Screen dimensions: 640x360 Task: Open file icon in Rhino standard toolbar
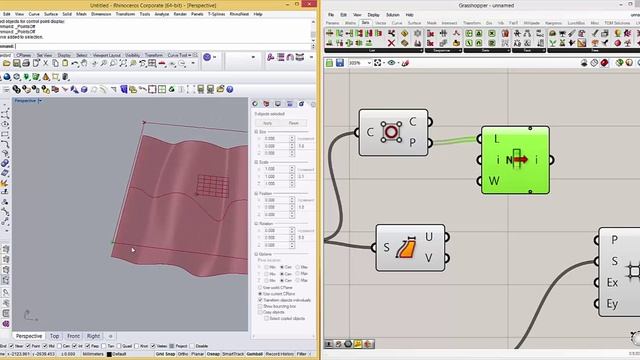(6, 63)
